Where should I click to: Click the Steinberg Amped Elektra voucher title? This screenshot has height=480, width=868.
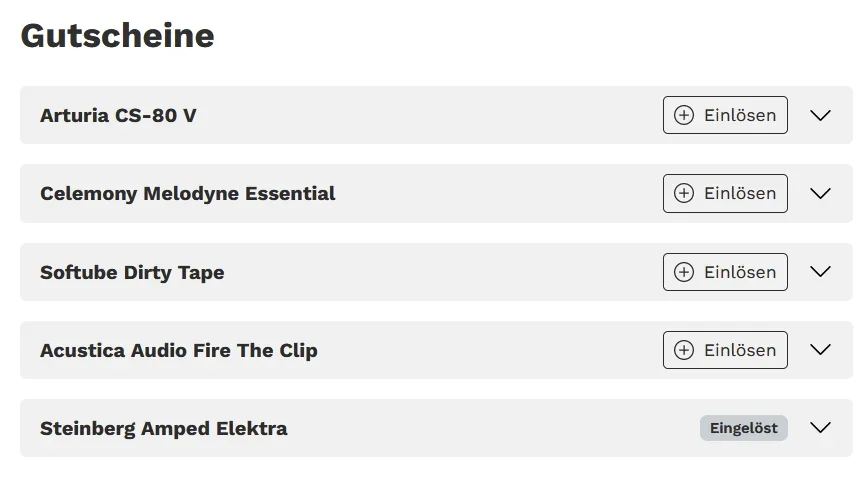tap(164, 428)
